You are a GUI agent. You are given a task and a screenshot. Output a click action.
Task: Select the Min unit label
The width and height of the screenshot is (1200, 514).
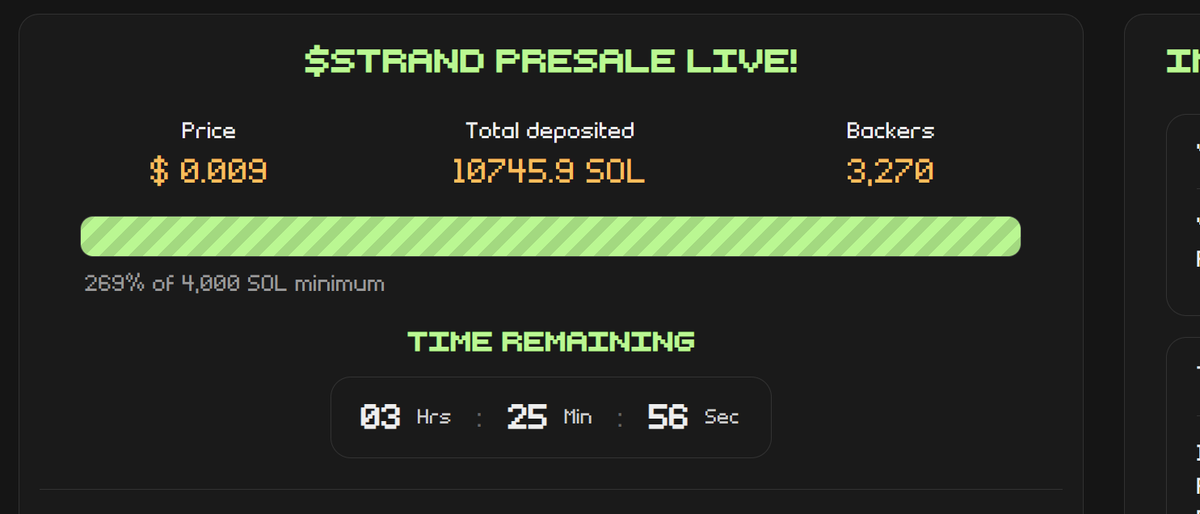pos(578,417)
